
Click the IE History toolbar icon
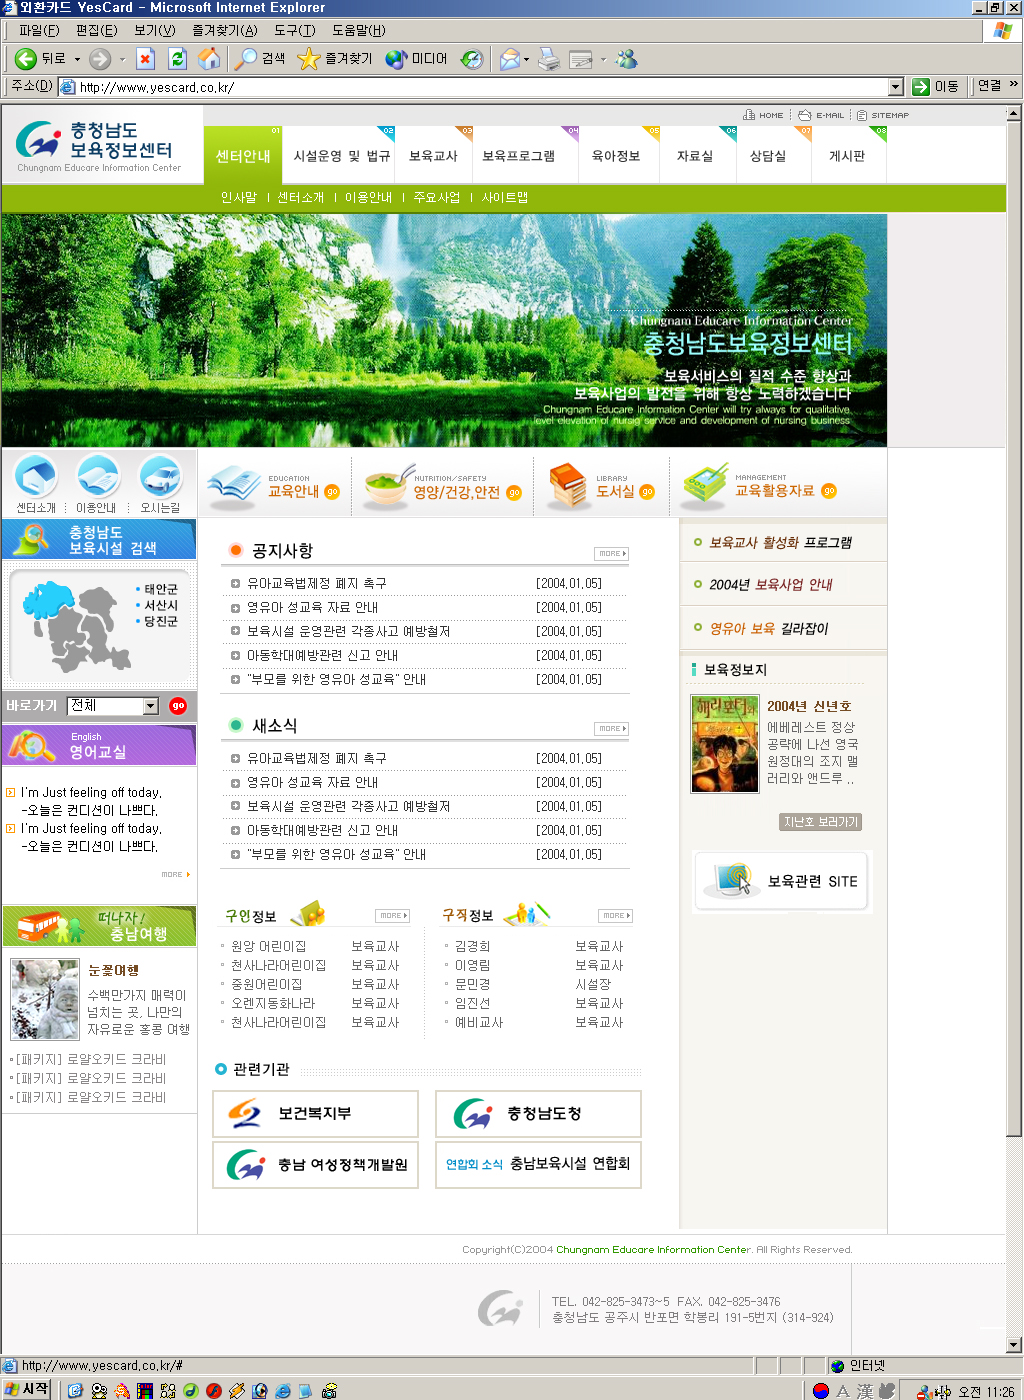click(x=472, y=59)
